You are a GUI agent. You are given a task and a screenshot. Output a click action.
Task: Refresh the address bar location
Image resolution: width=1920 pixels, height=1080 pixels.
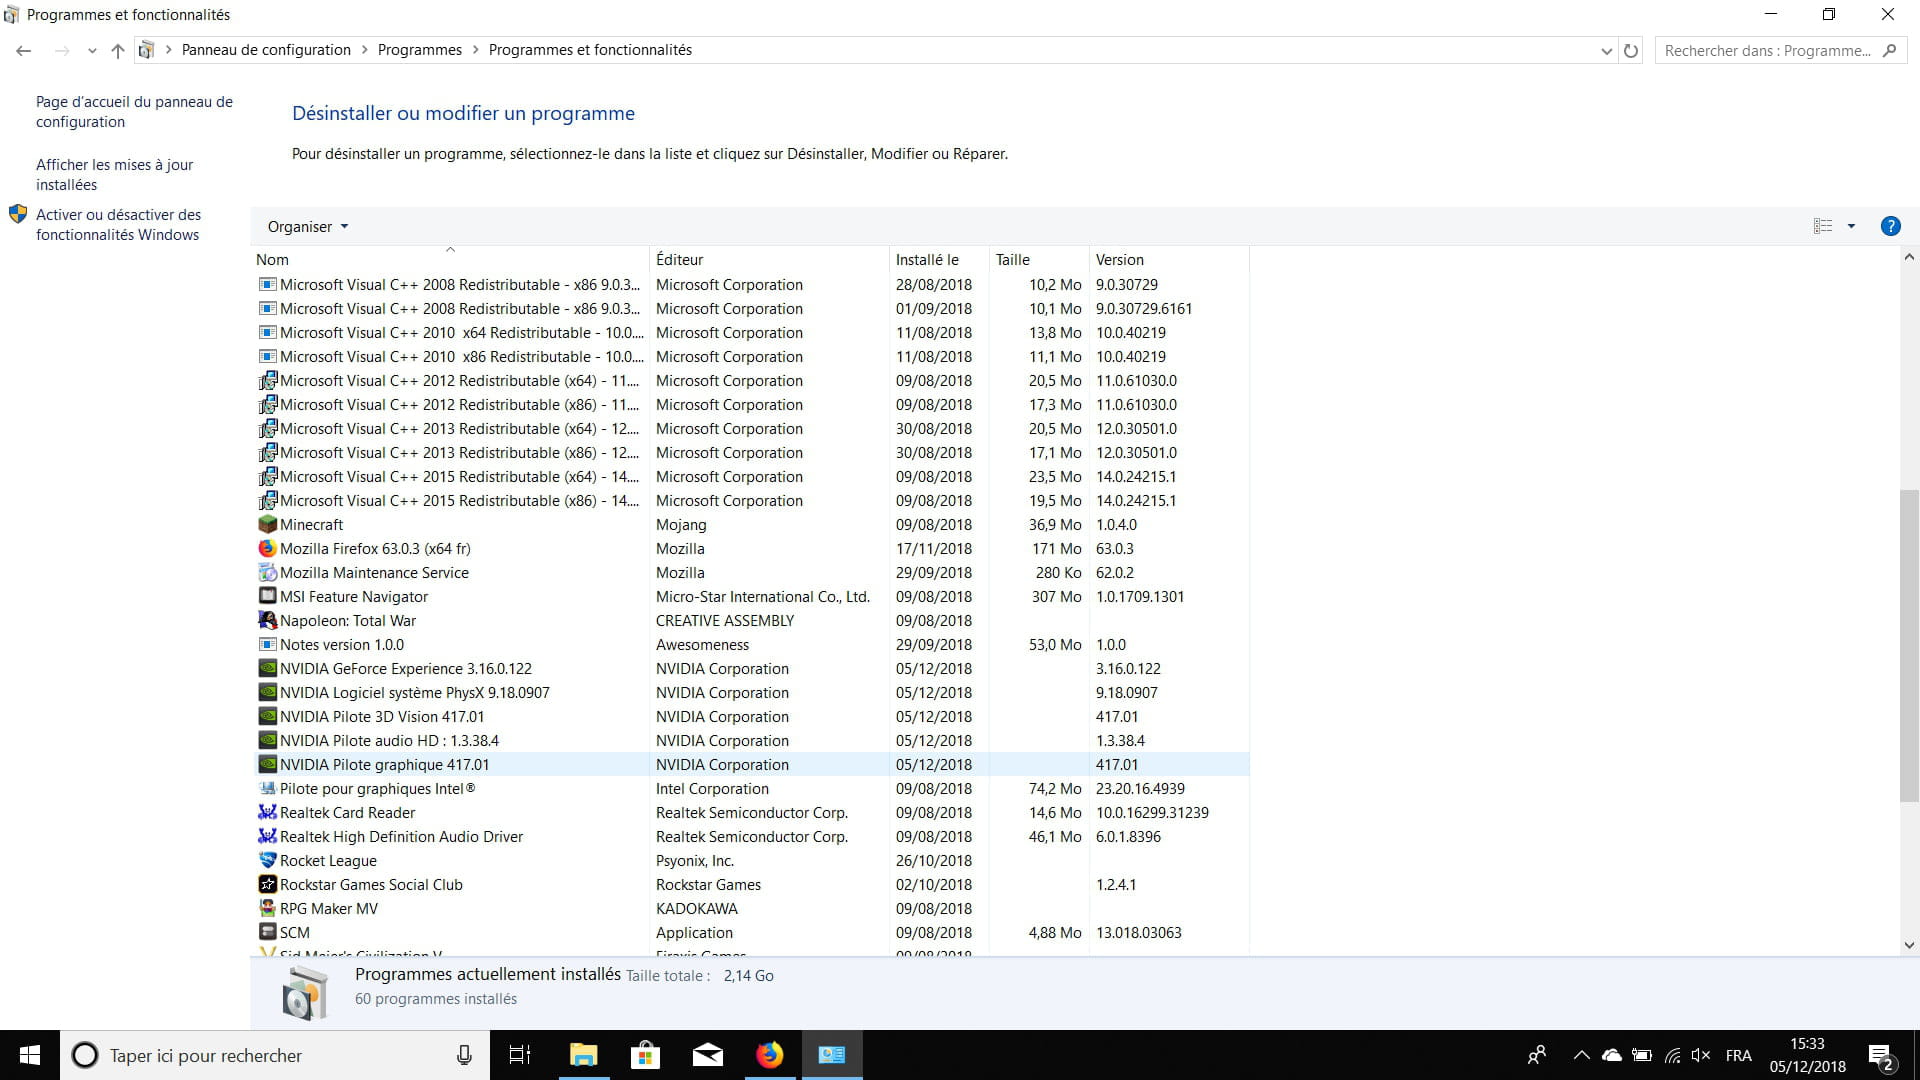pyautogui.click(x=1631, y=50)
